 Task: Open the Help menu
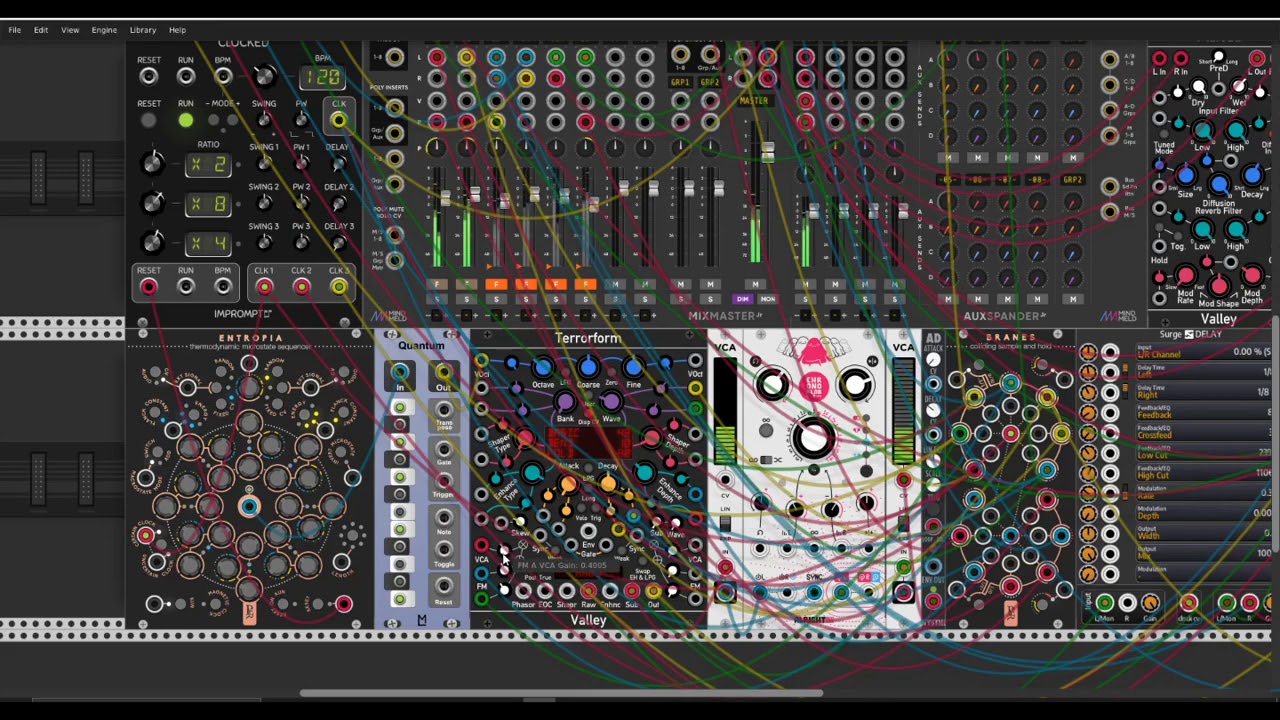(177, 30)
